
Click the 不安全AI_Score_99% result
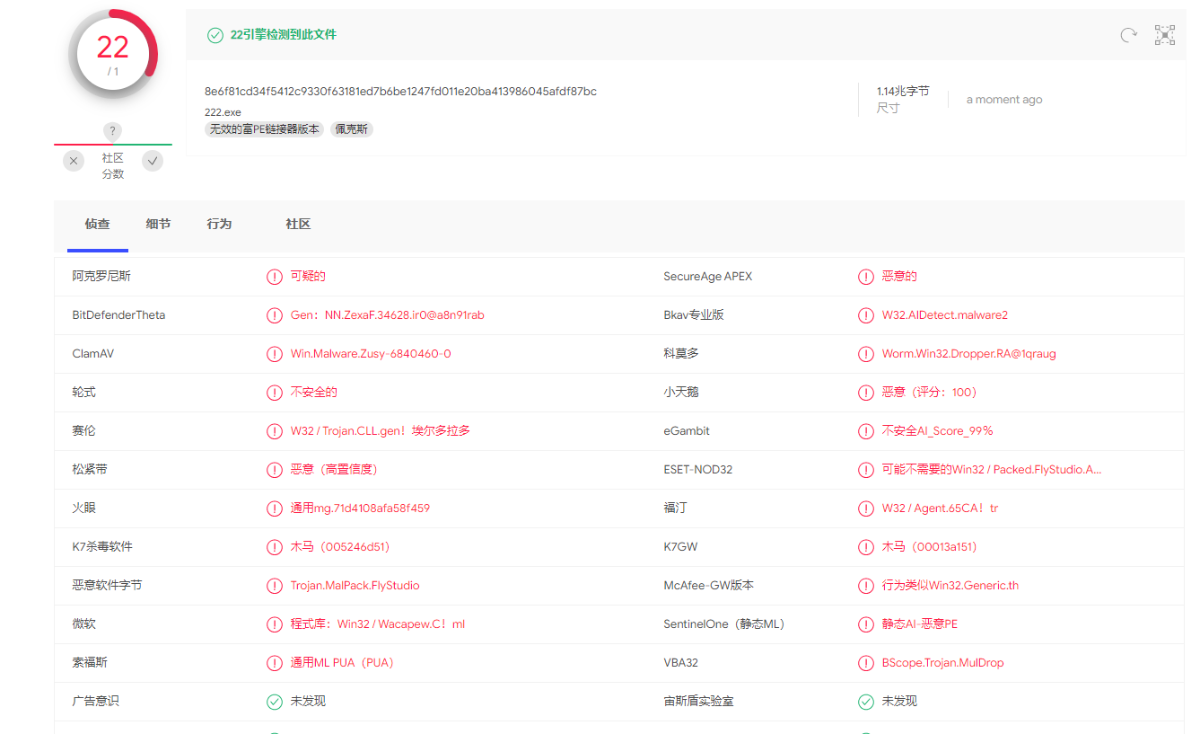coord(937,431)
